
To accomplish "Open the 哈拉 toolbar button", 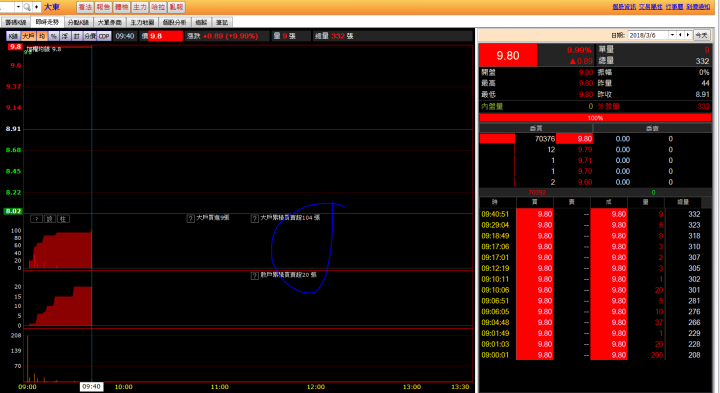I will click(x=158, y=7).
